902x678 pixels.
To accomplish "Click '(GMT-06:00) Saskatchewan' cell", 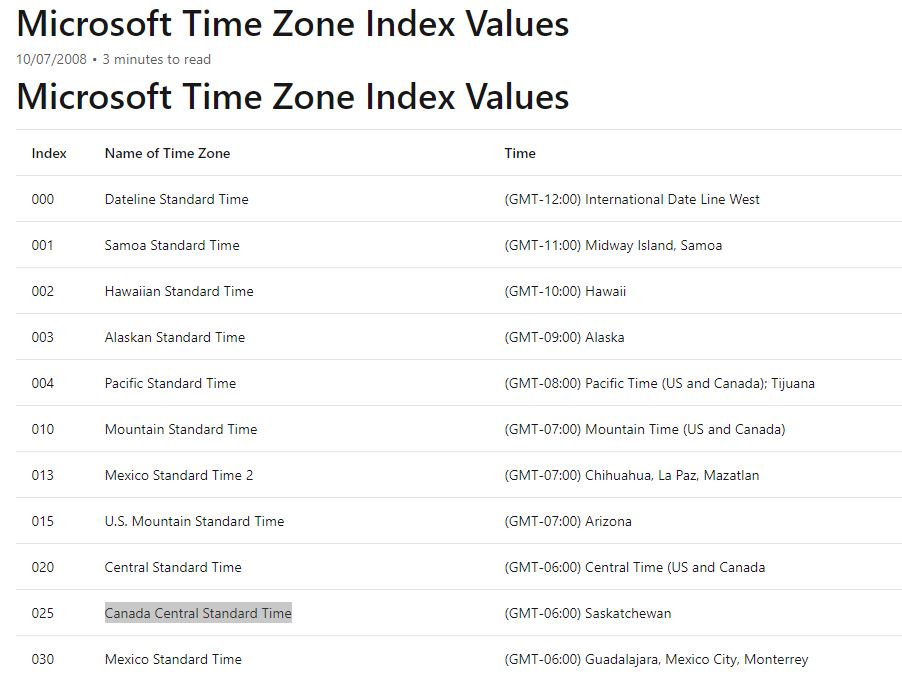I will pyautogui.click(x=588, y=613).
